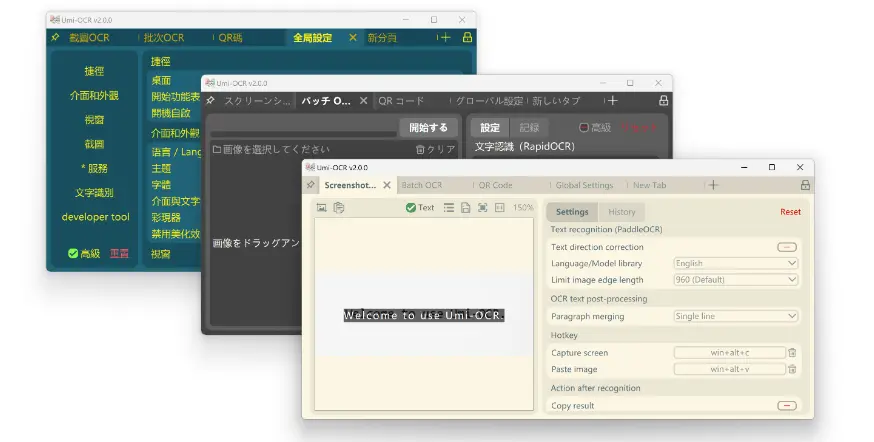The width and height of the screenshot is (874, 442).
Task: Click the 開始する button
Action: tap(428, 128)
